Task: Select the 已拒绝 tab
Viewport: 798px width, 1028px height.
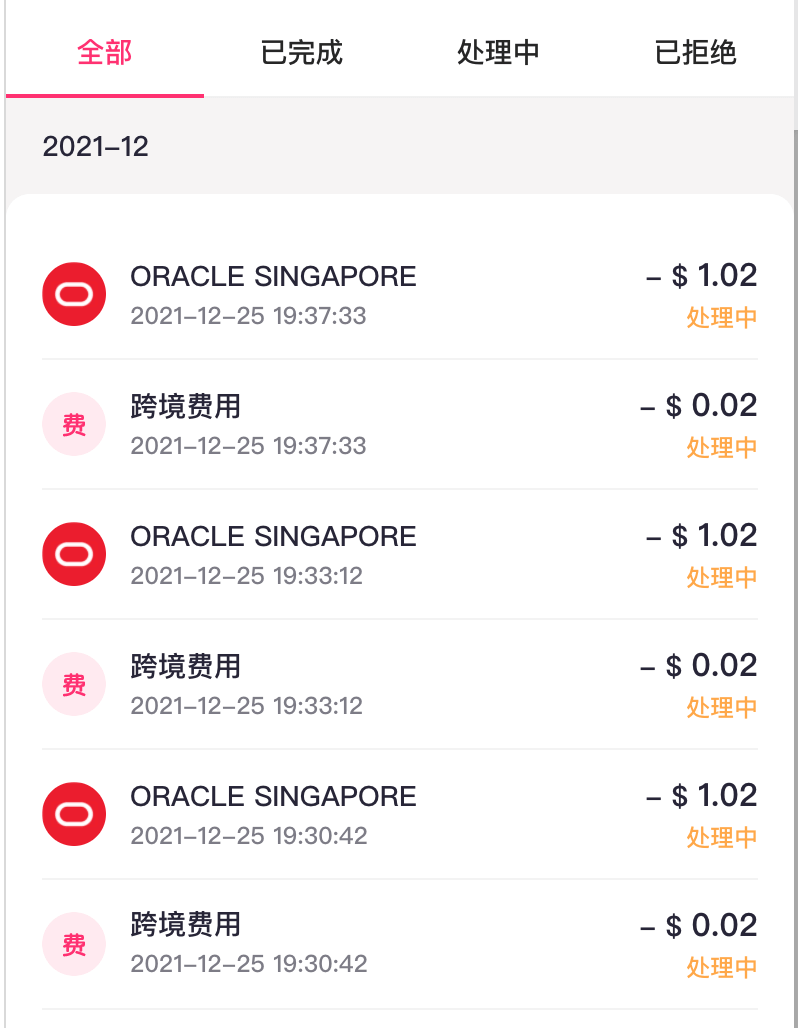Action: [695, 52]
